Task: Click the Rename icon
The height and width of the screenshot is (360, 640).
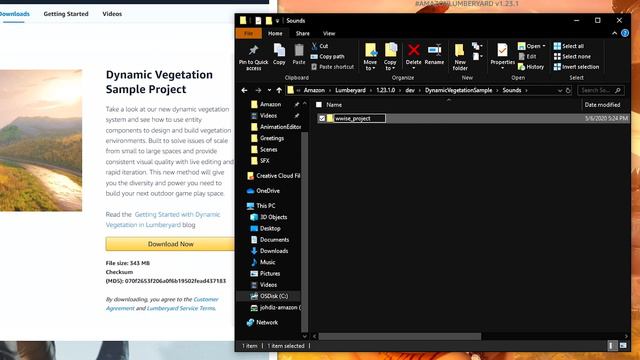Action: 434,50
